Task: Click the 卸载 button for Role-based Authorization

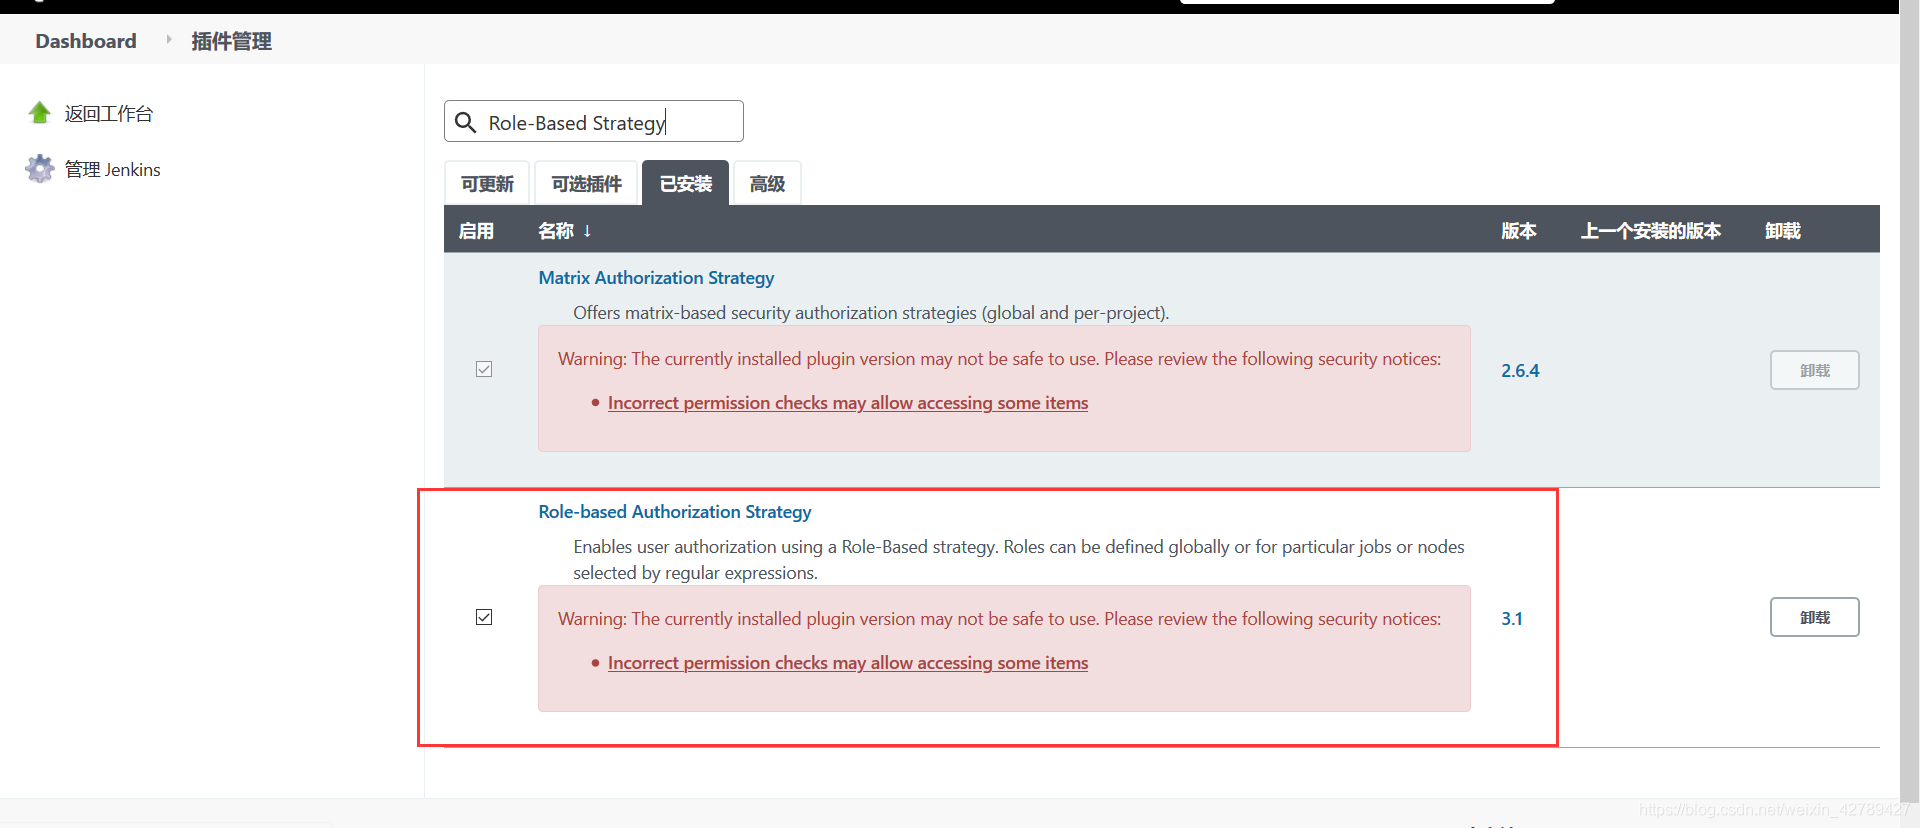Action: click(x=1815, y=617)
